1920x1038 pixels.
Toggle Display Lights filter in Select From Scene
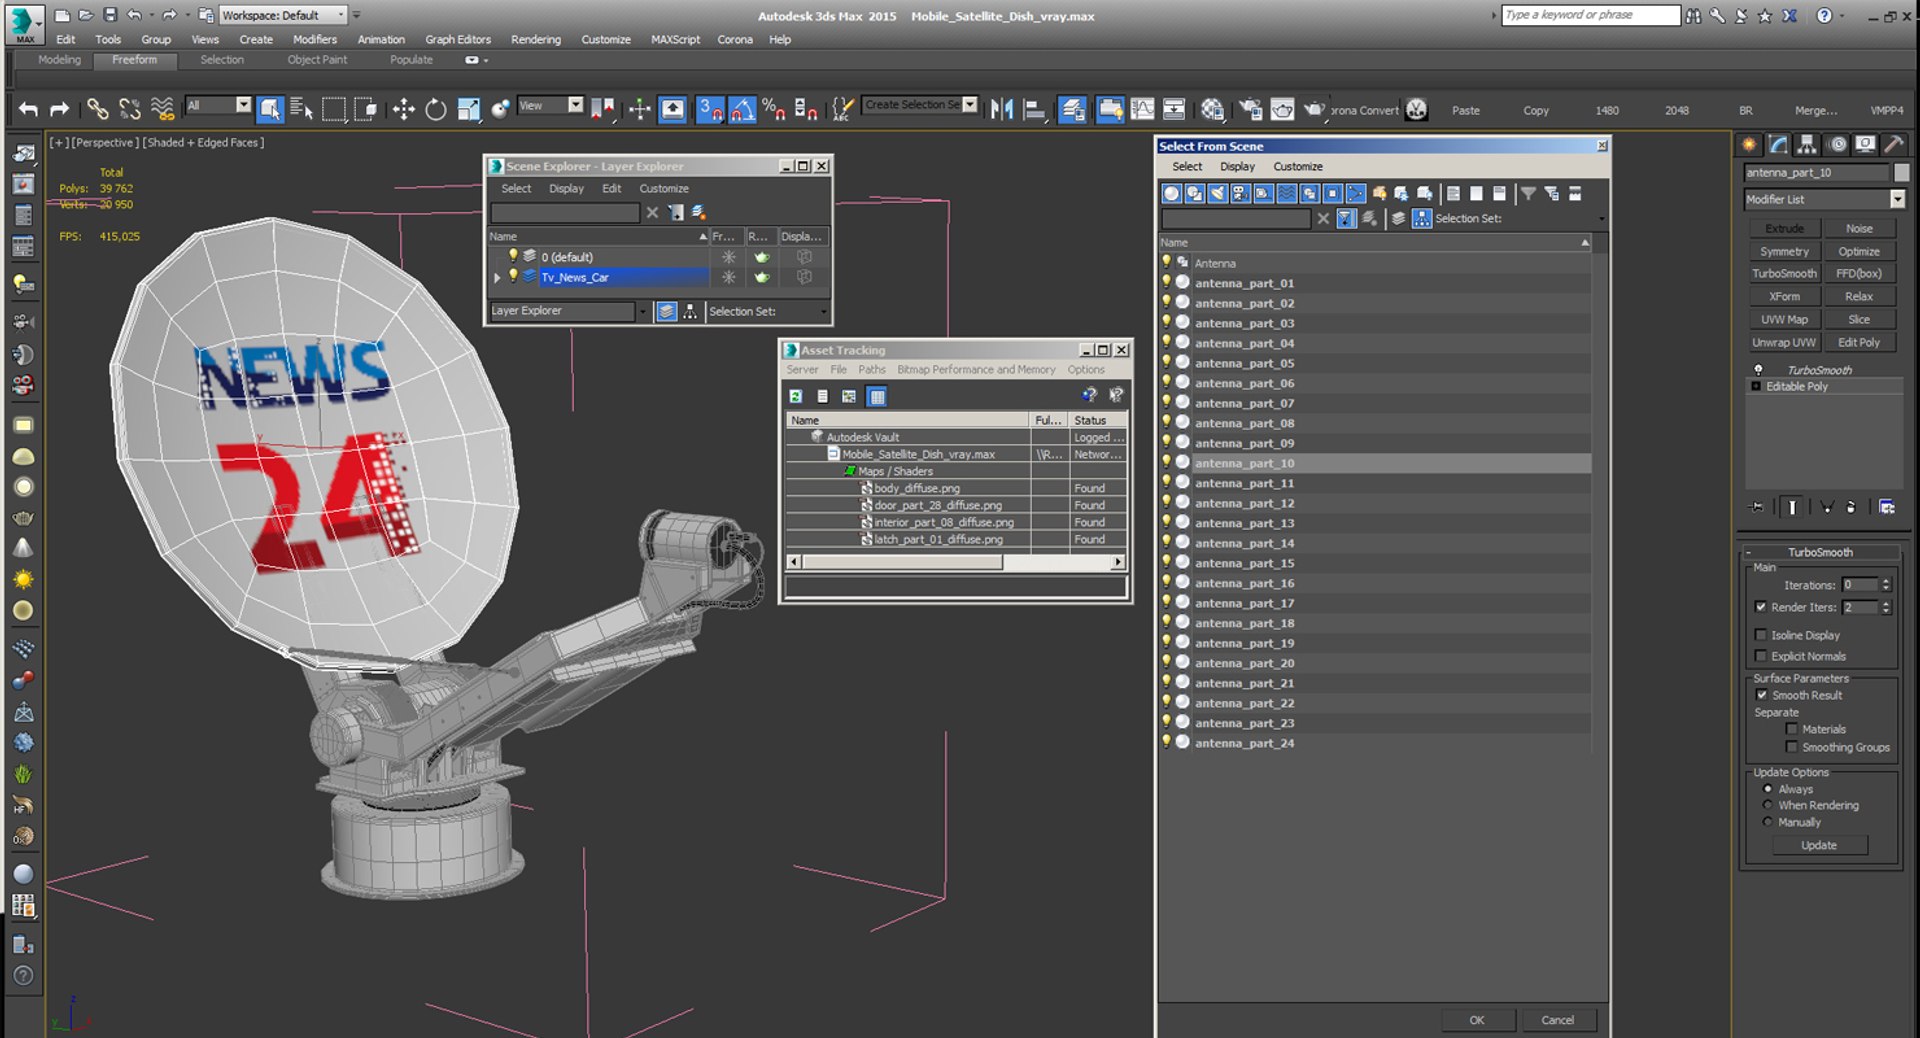[x=1217, y=193]
